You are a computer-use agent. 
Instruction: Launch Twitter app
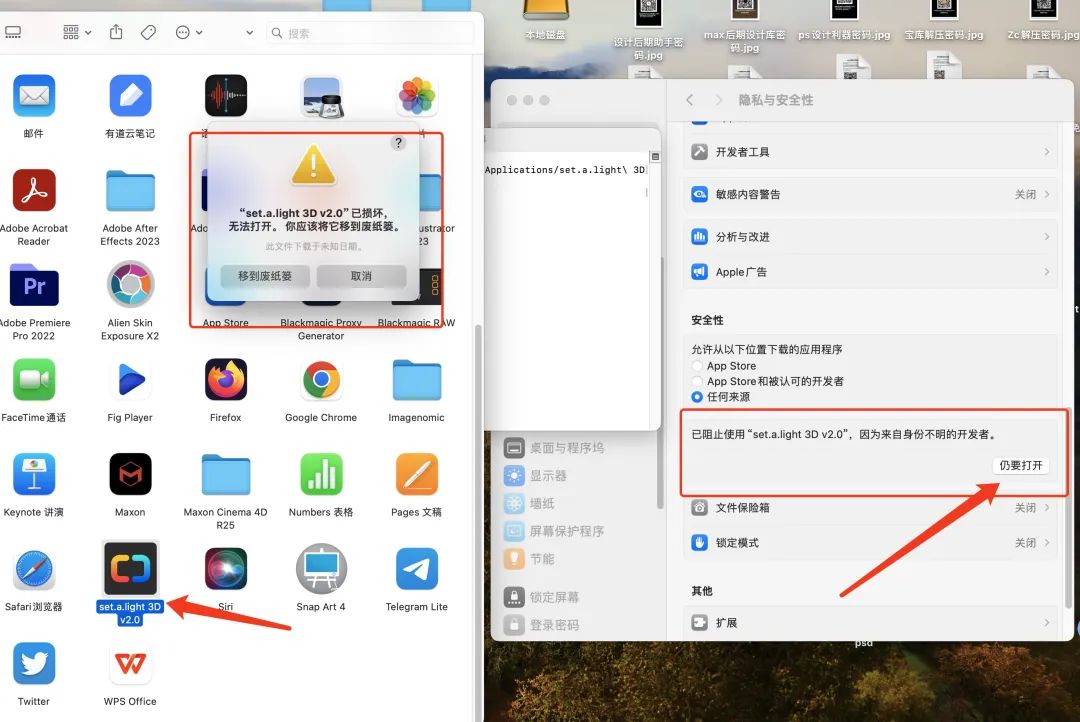click(34, 663)
